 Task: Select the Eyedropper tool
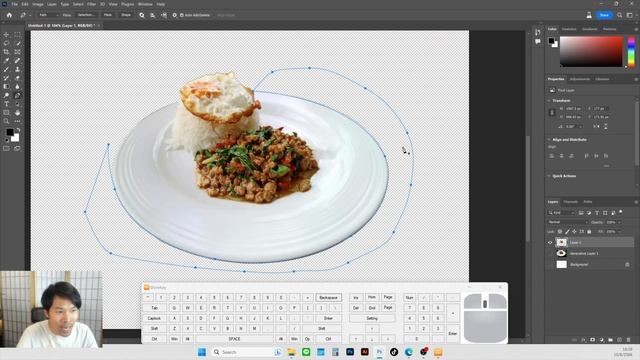pyautogui.click(x=6, y=60)
